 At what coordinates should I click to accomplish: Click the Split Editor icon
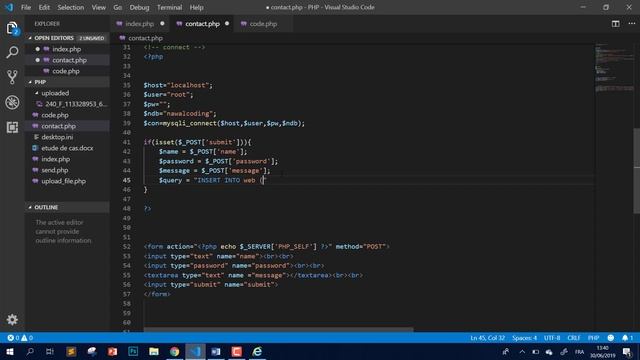click(616, 24)
